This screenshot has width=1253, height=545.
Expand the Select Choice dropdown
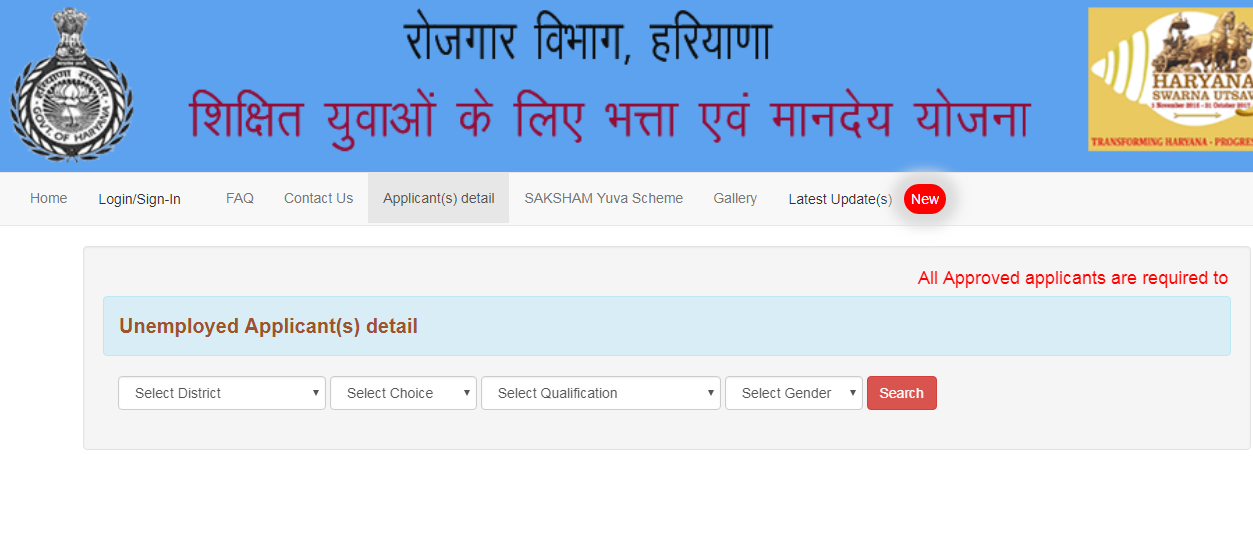tap(403, 393)
